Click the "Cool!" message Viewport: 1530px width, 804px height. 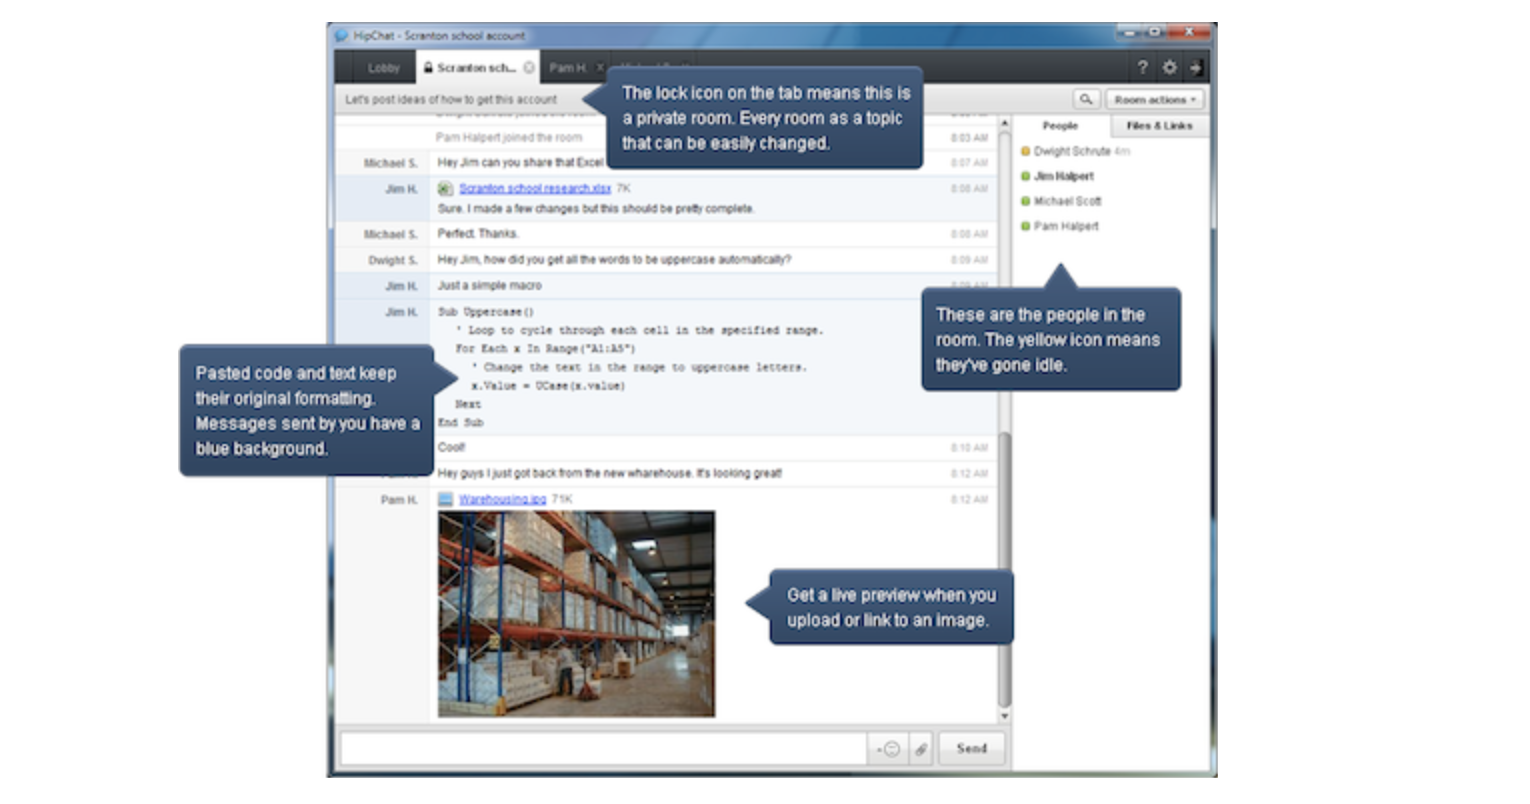451,447
